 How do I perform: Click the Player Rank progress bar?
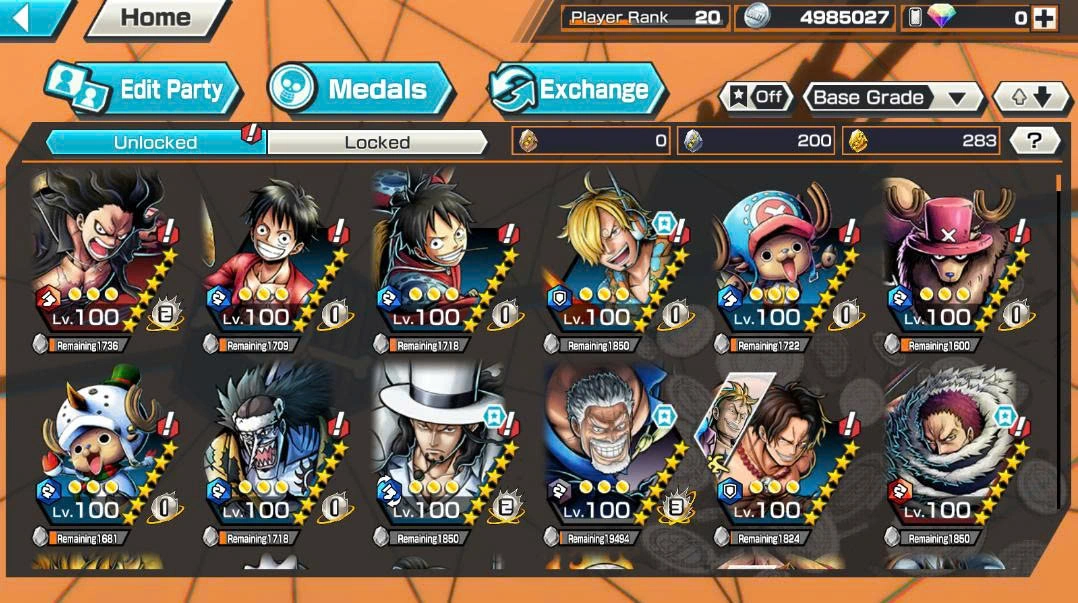click(x=644, y=18)
